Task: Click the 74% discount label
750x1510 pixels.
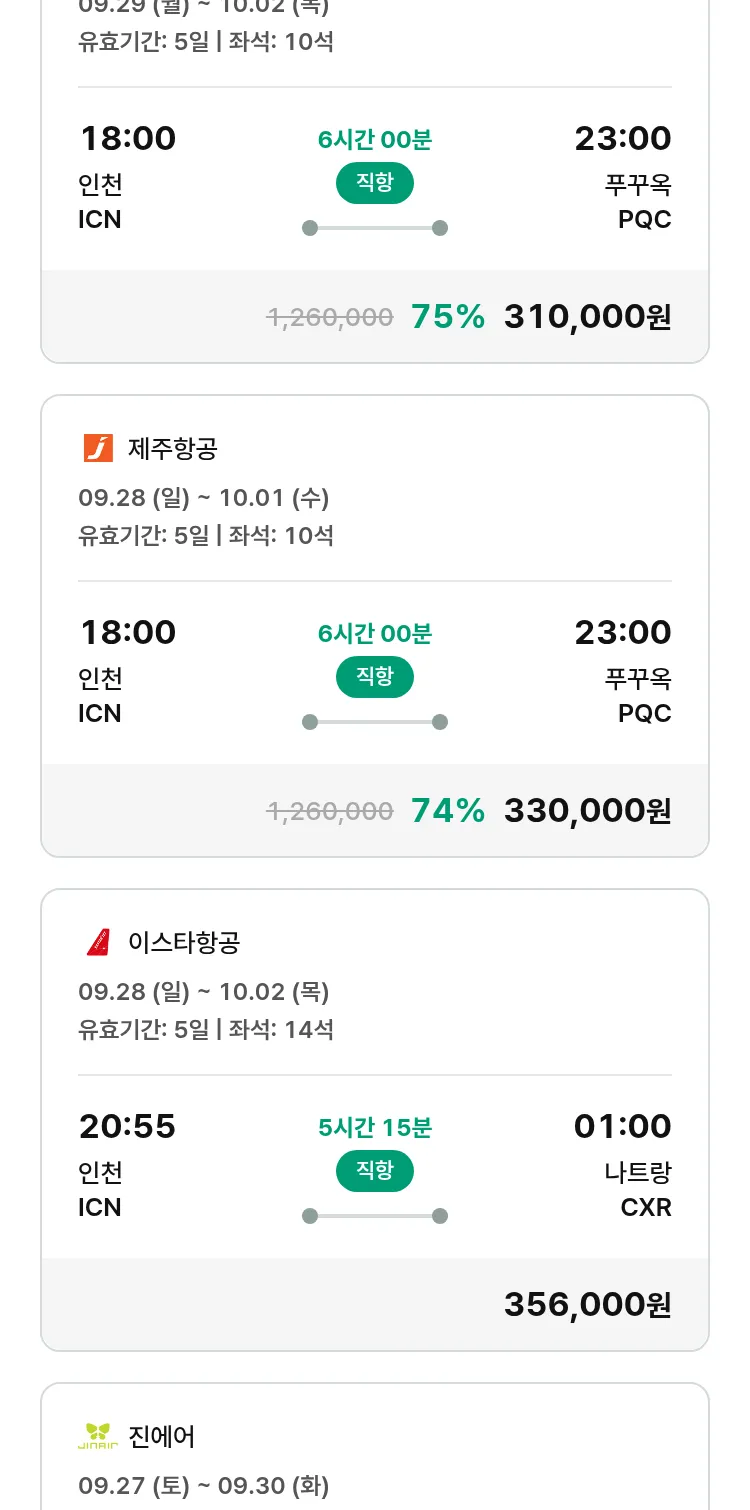Action: click(x=447, y=811)
